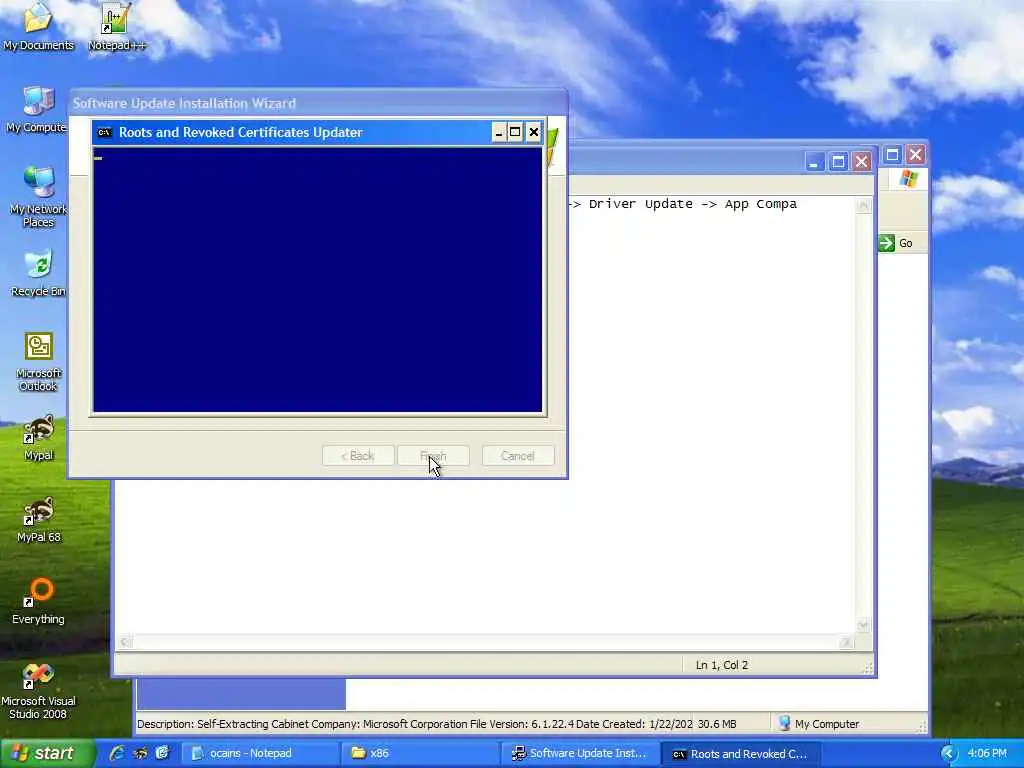
Task: Click console icon in Certificates Updater title bar
Action: click(104, 133)
